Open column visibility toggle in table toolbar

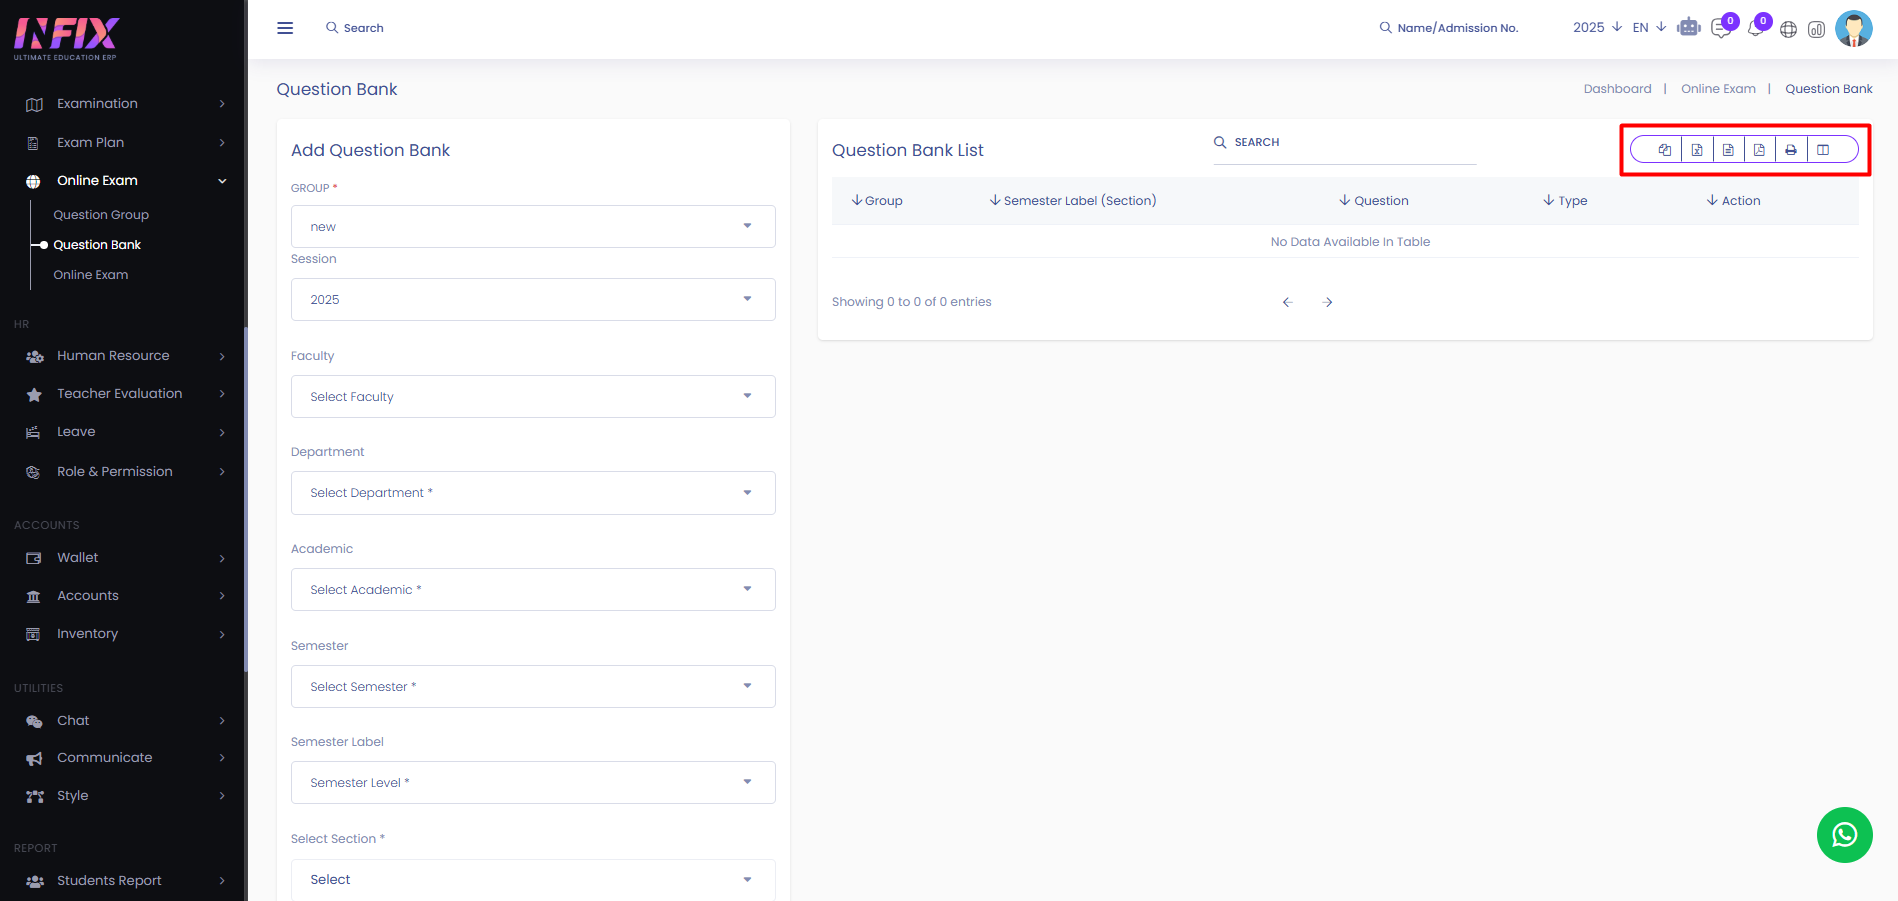click(1823, 150)
